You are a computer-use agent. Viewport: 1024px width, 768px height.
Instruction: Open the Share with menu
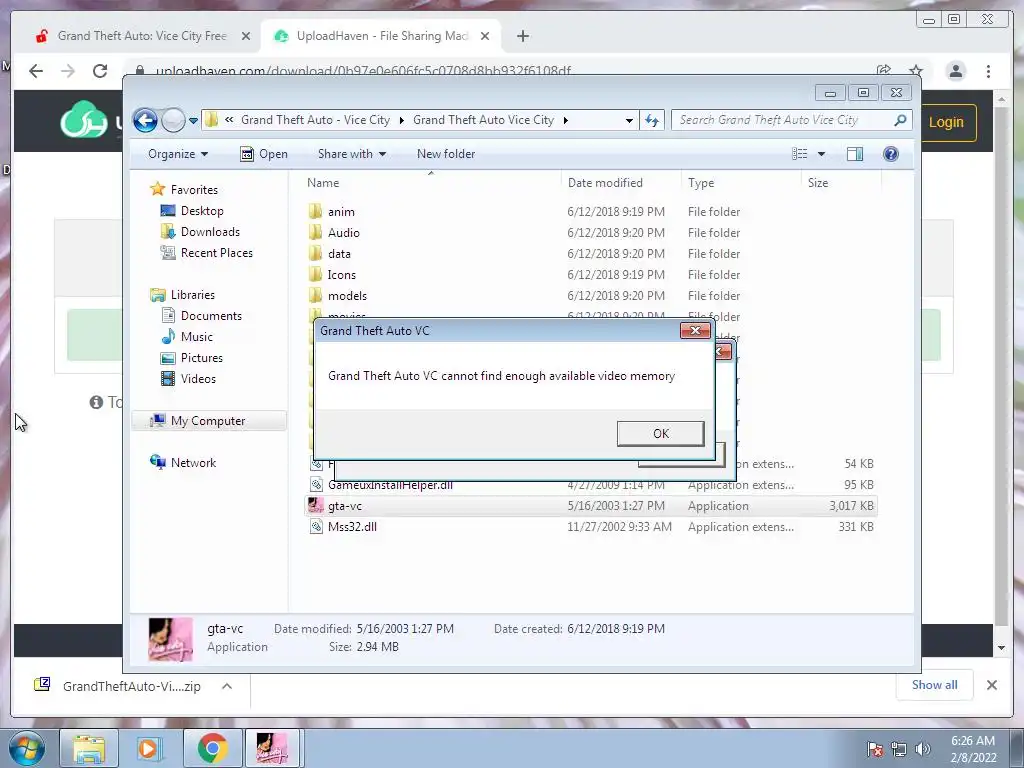tap(351, 154)
